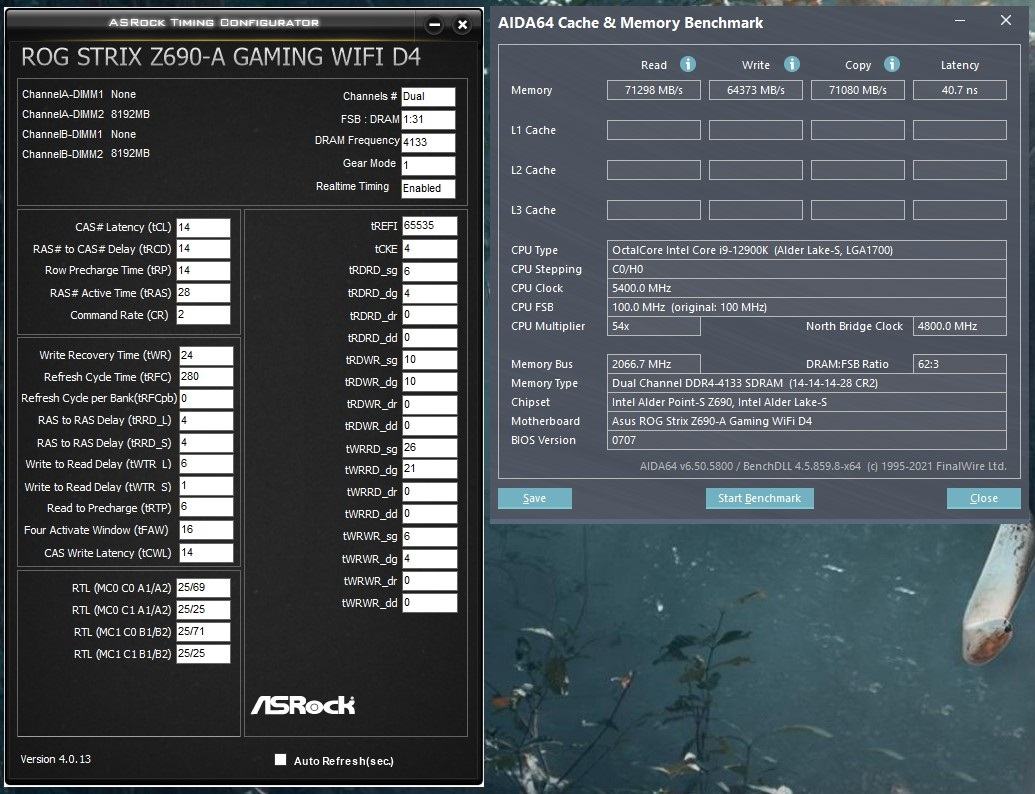
Task: Click the tWRRD_sg value field
Action: (x=429, y=448)
